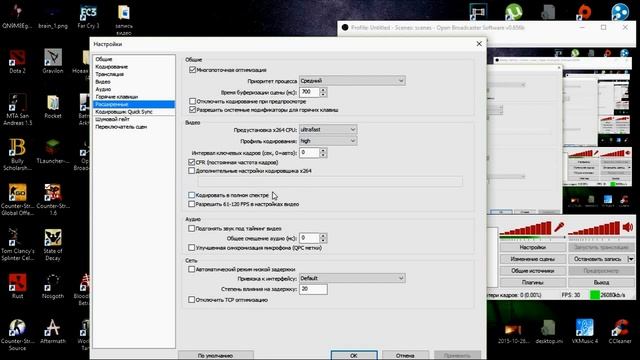Enable Разрешить 61-120 FPS в настройках видео

[x=191, y=204]
